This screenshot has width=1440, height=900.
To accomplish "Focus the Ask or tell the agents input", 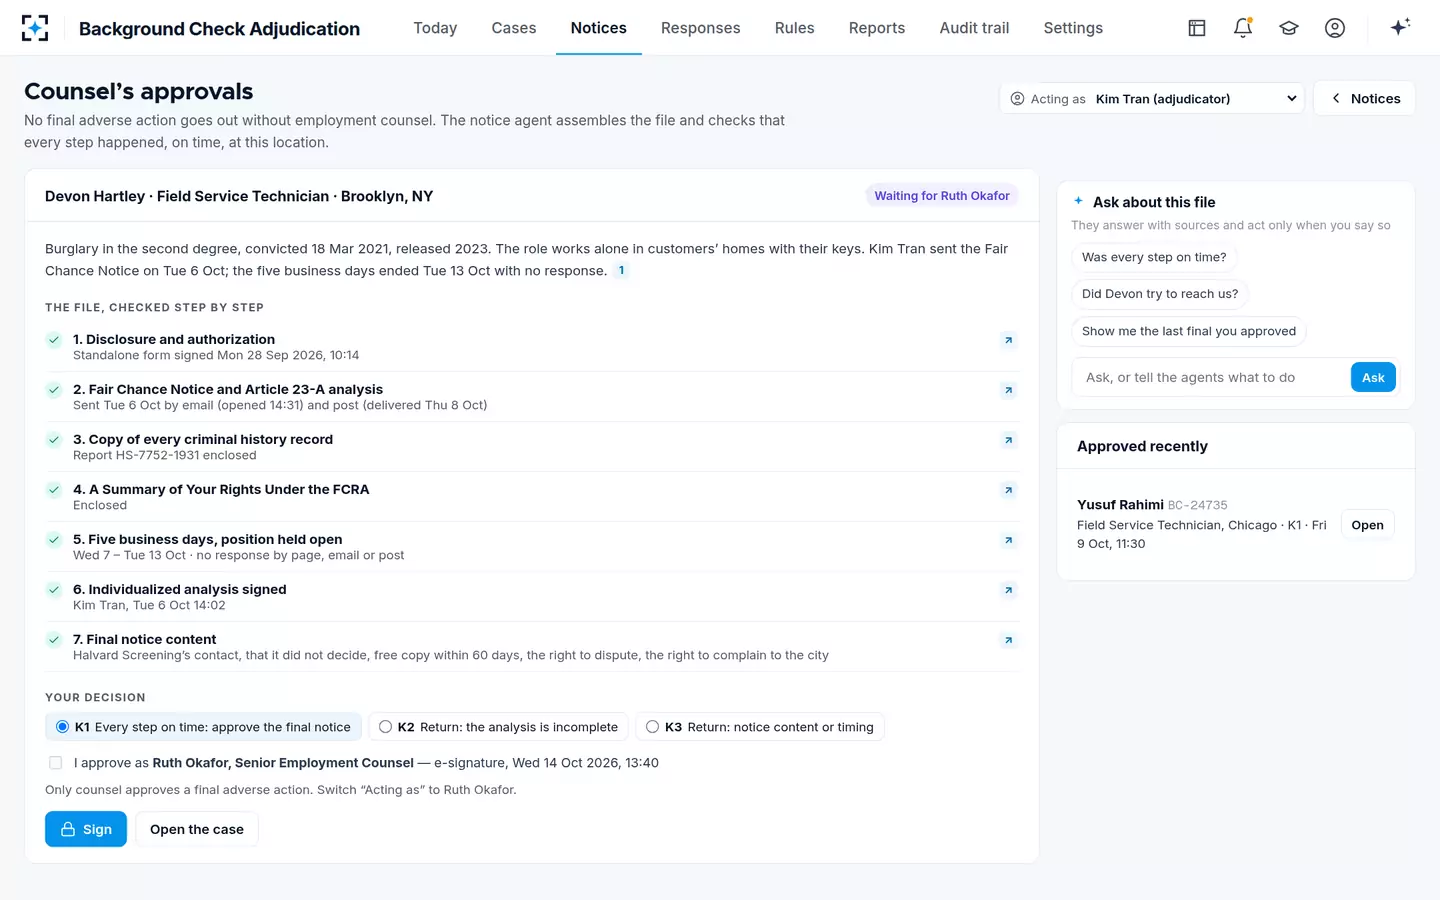I will point(1210,377).
